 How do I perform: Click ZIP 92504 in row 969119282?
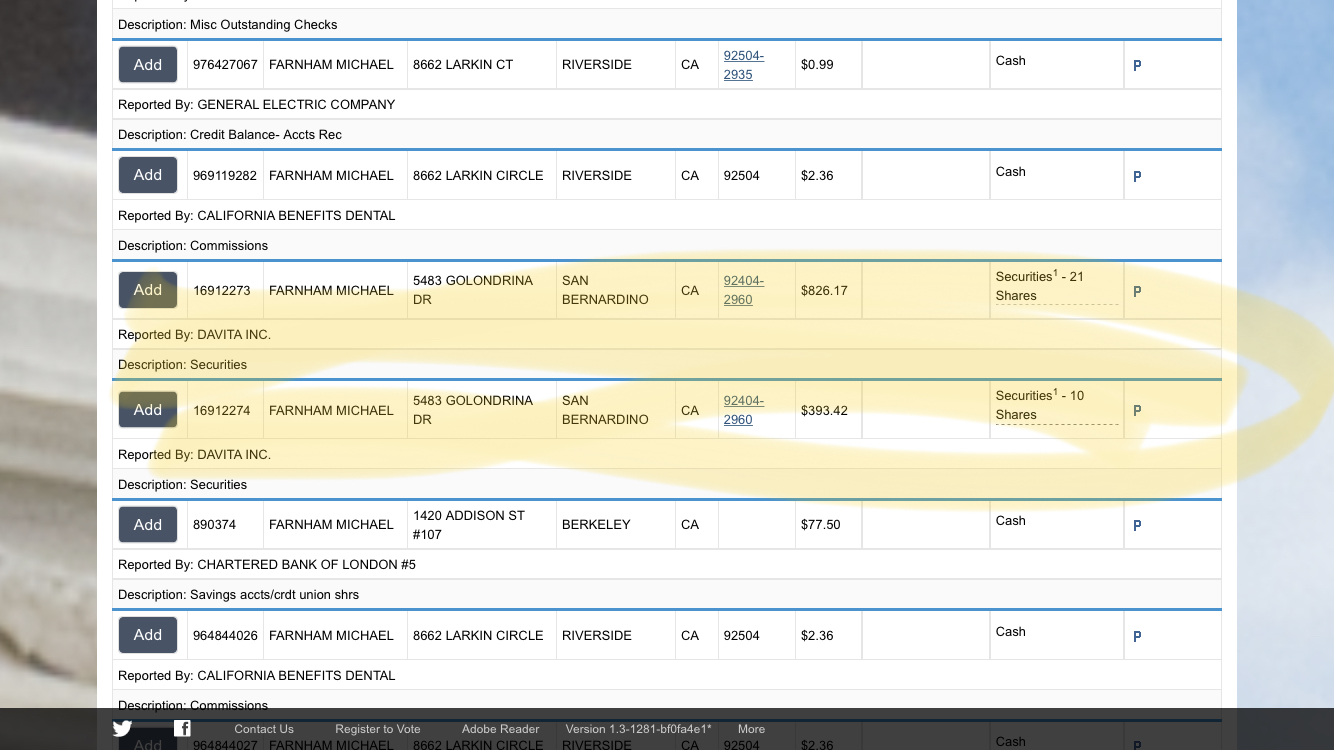point(742,176)
